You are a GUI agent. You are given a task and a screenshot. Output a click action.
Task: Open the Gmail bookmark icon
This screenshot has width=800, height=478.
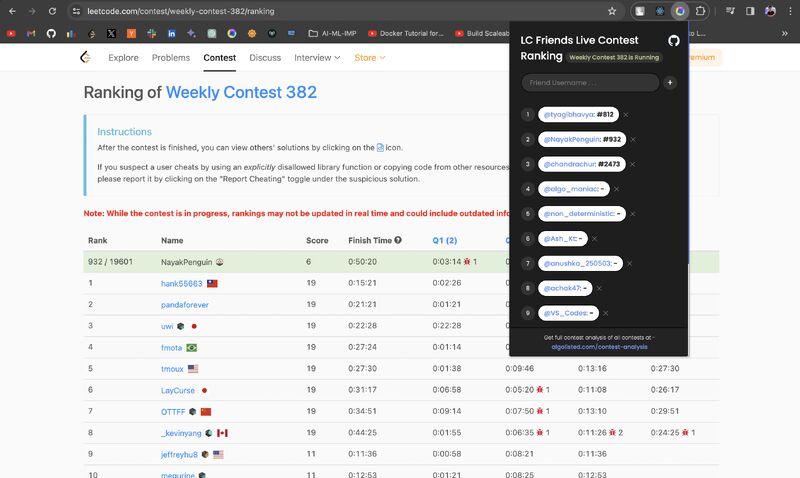[31, 34]
